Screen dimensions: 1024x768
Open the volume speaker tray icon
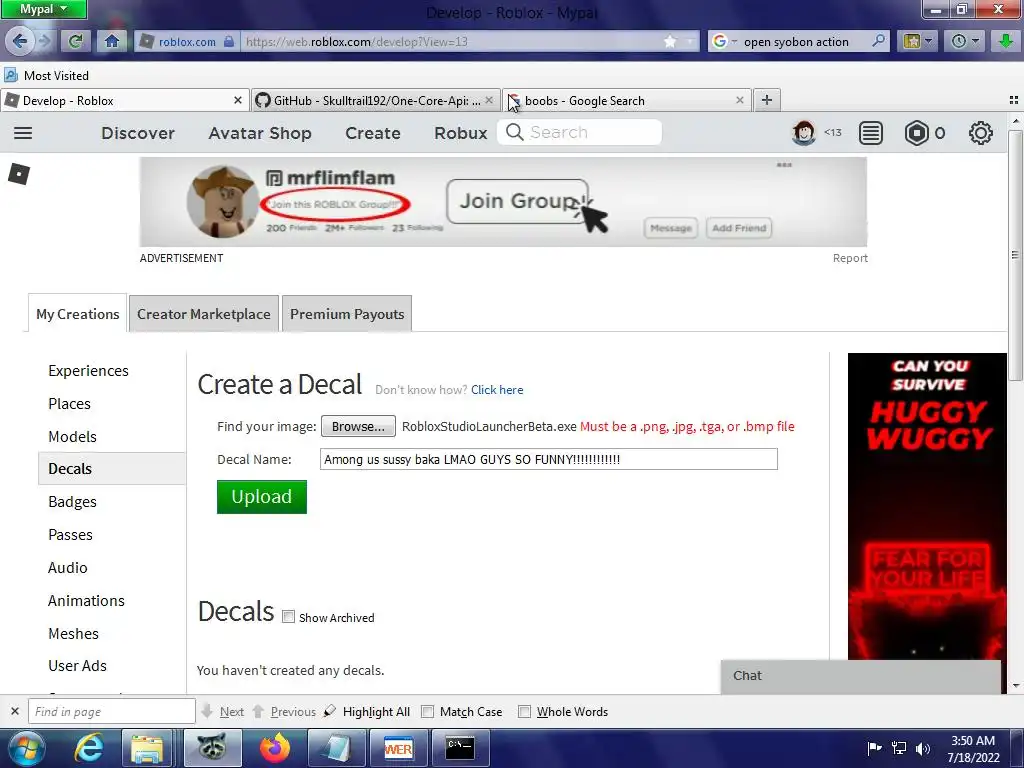(922, 748)
